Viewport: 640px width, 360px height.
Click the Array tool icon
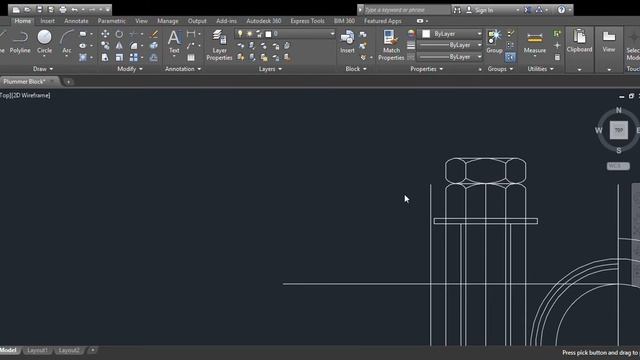pyautogui.click(x=134, y=57)
